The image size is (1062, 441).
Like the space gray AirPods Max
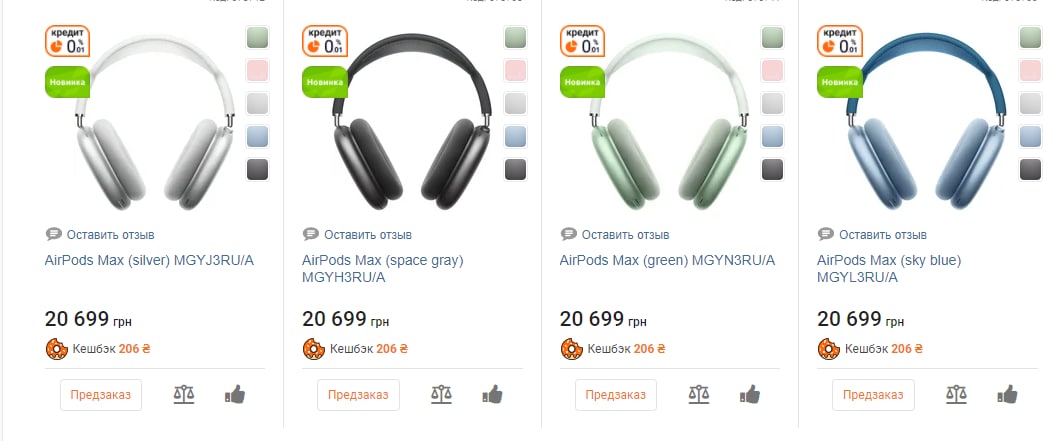click(491, 394)
